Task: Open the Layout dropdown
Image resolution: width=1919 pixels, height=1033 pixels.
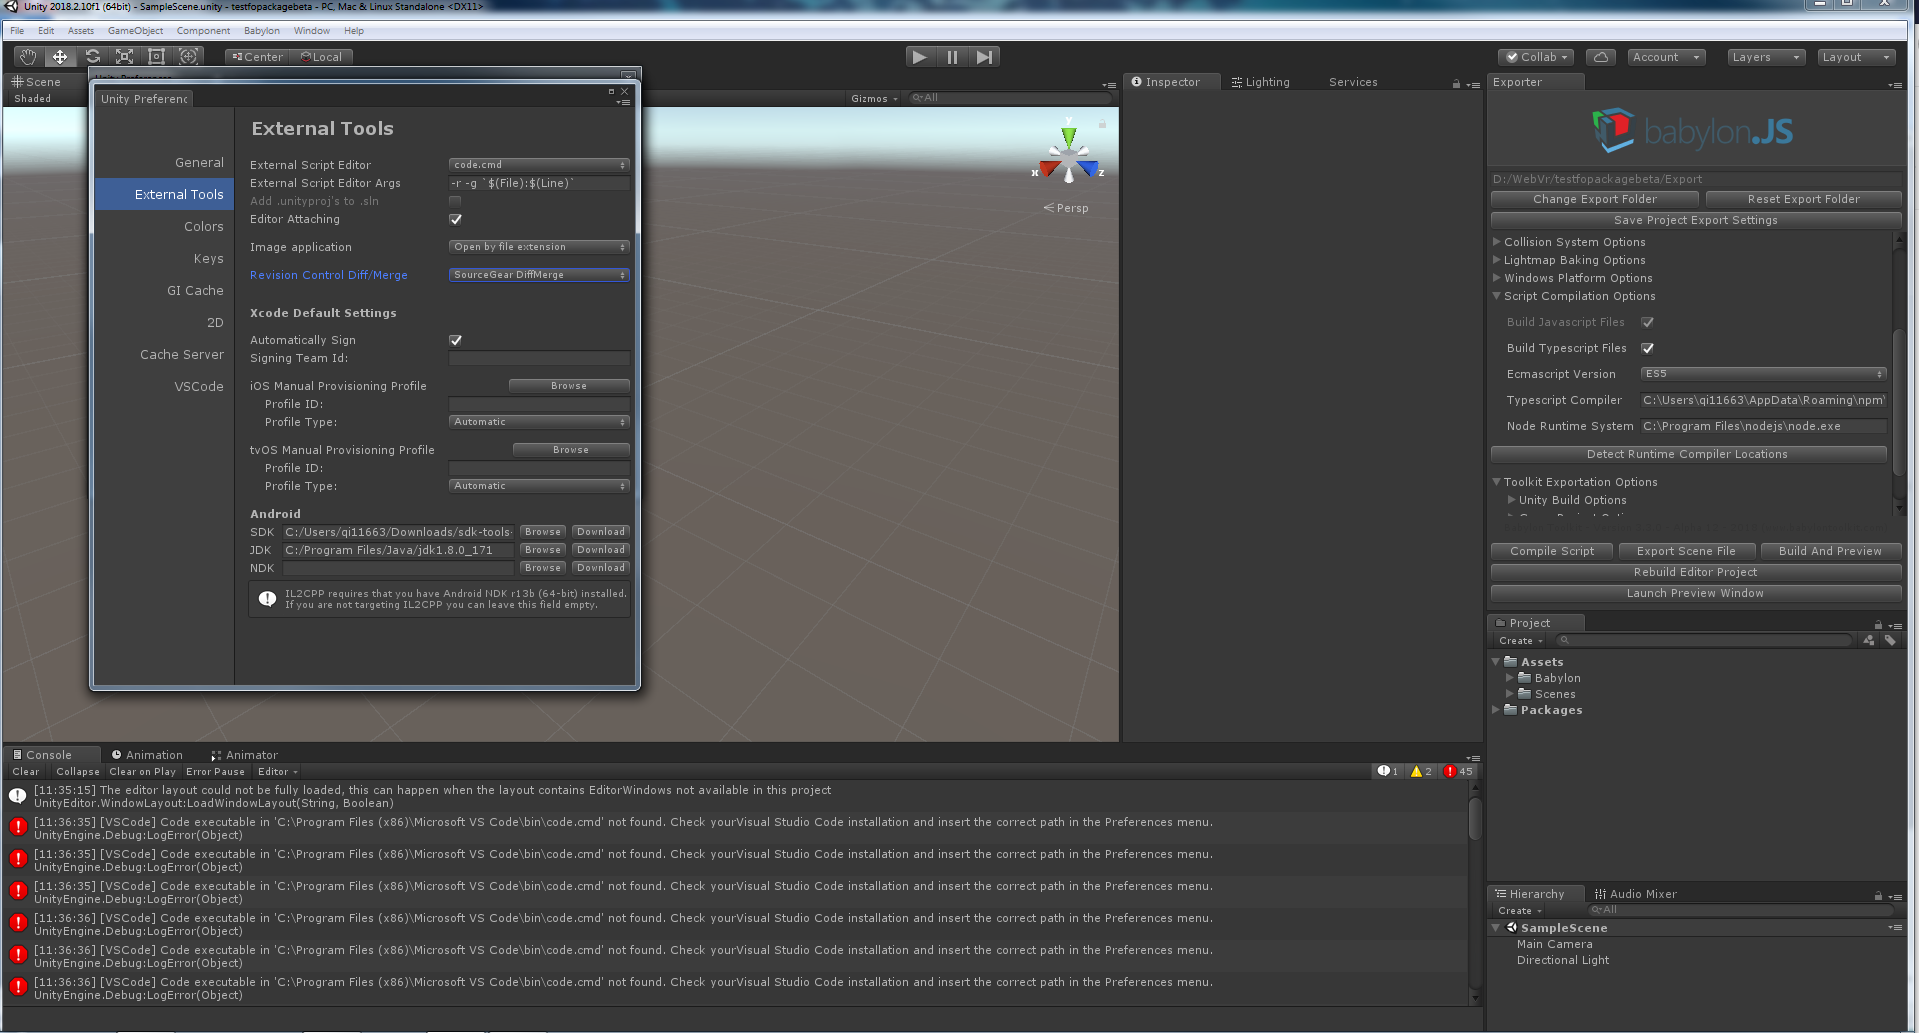Action: tap(1856, 57)
